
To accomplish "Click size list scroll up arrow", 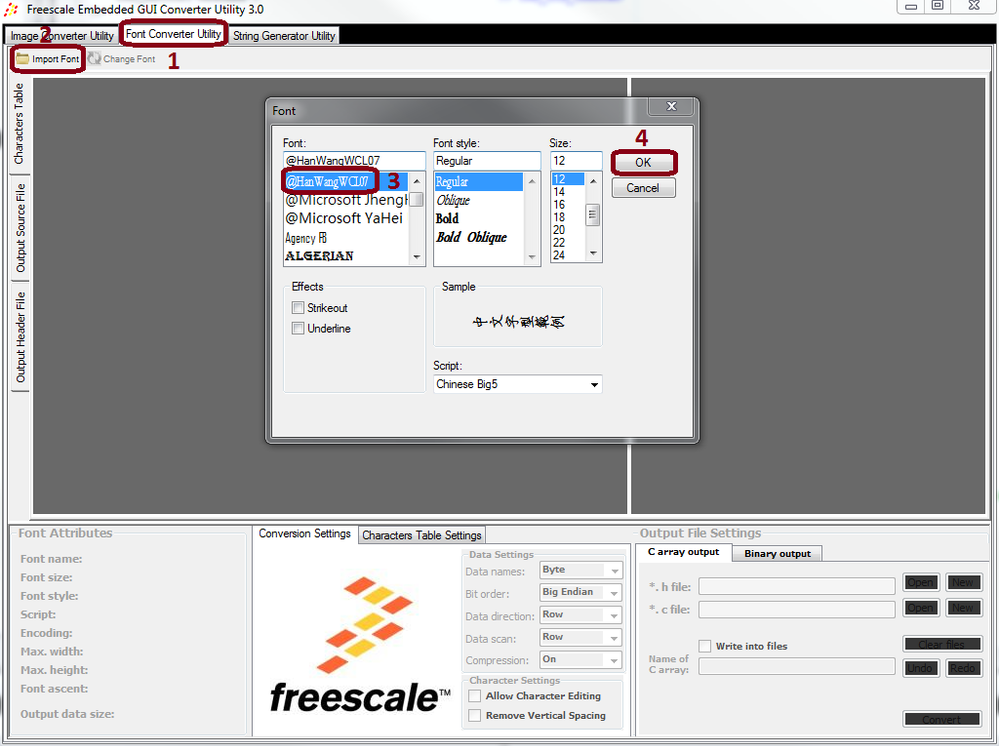I will click(x=593, y=182).
